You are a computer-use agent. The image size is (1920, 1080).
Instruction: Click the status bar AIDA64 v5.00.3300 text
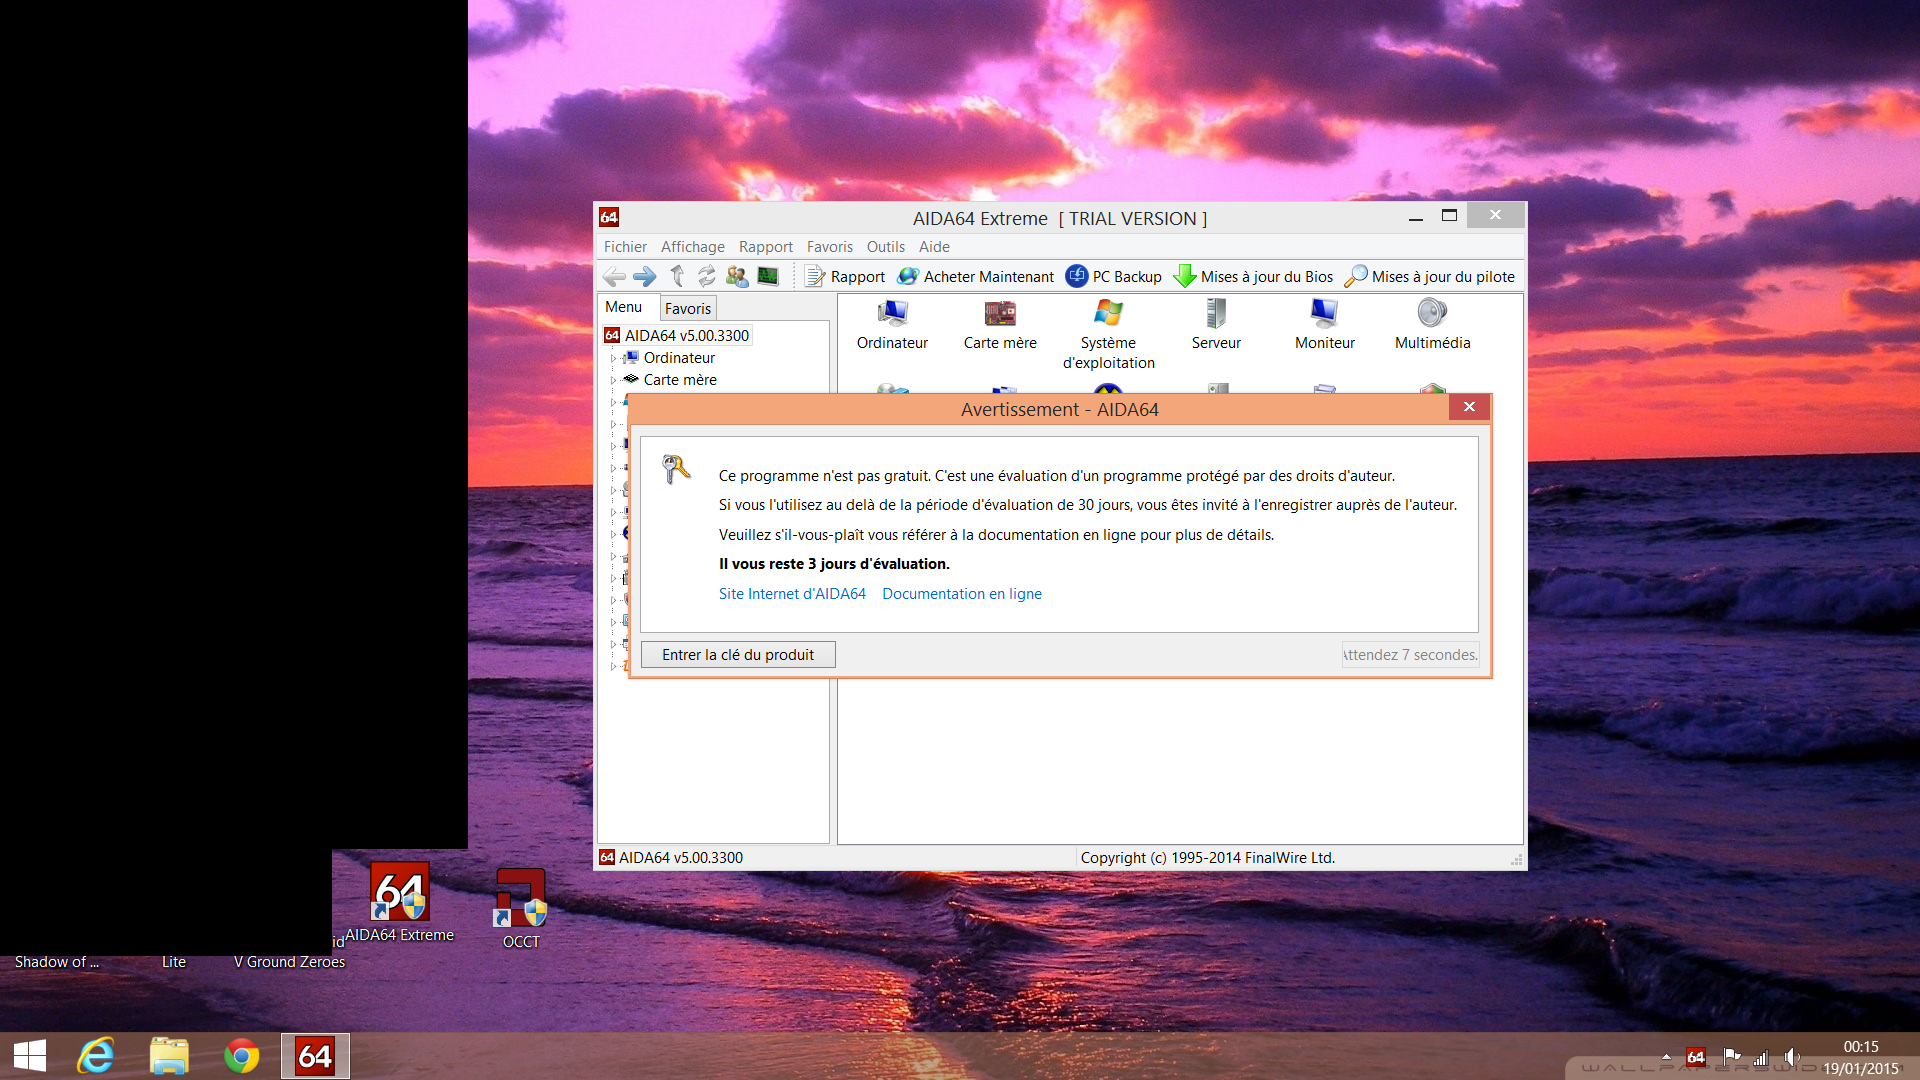point(680,858)
